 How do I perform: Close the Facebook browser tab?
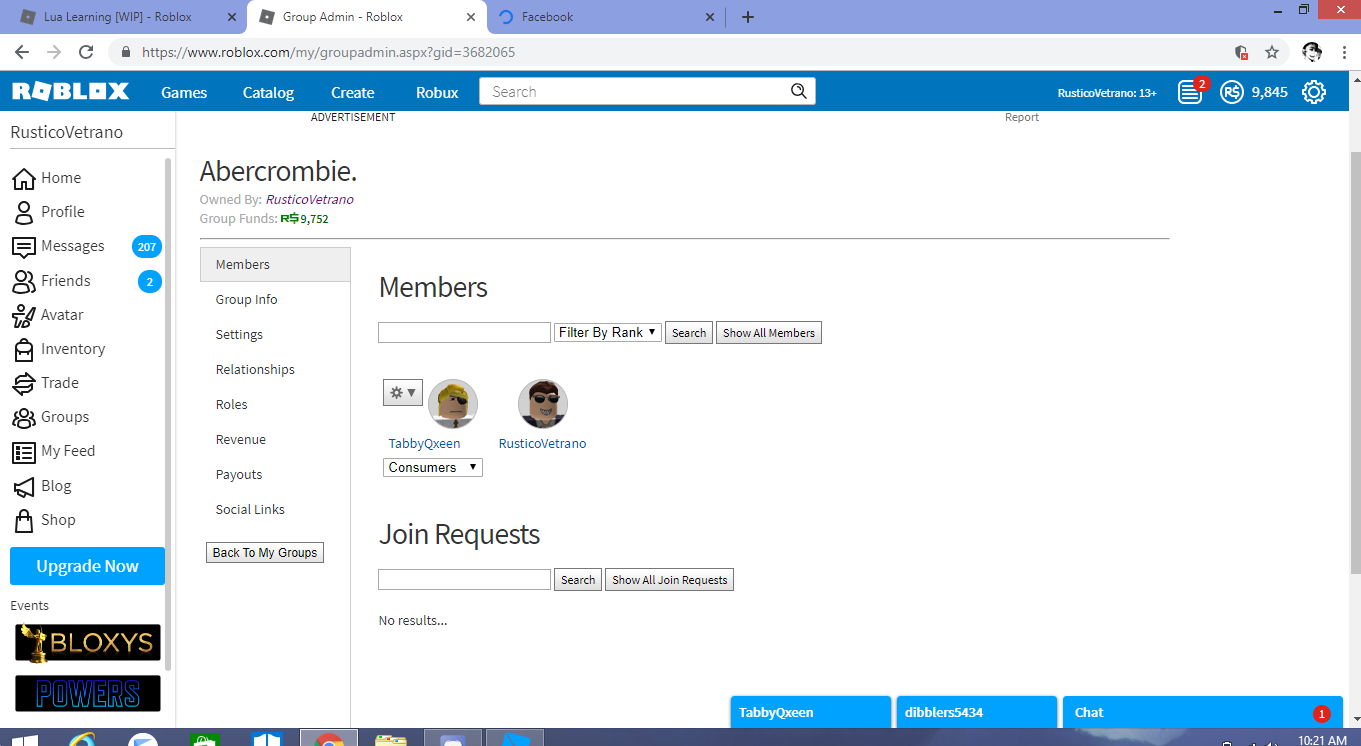pyautogui.click(x=710, y=17)
